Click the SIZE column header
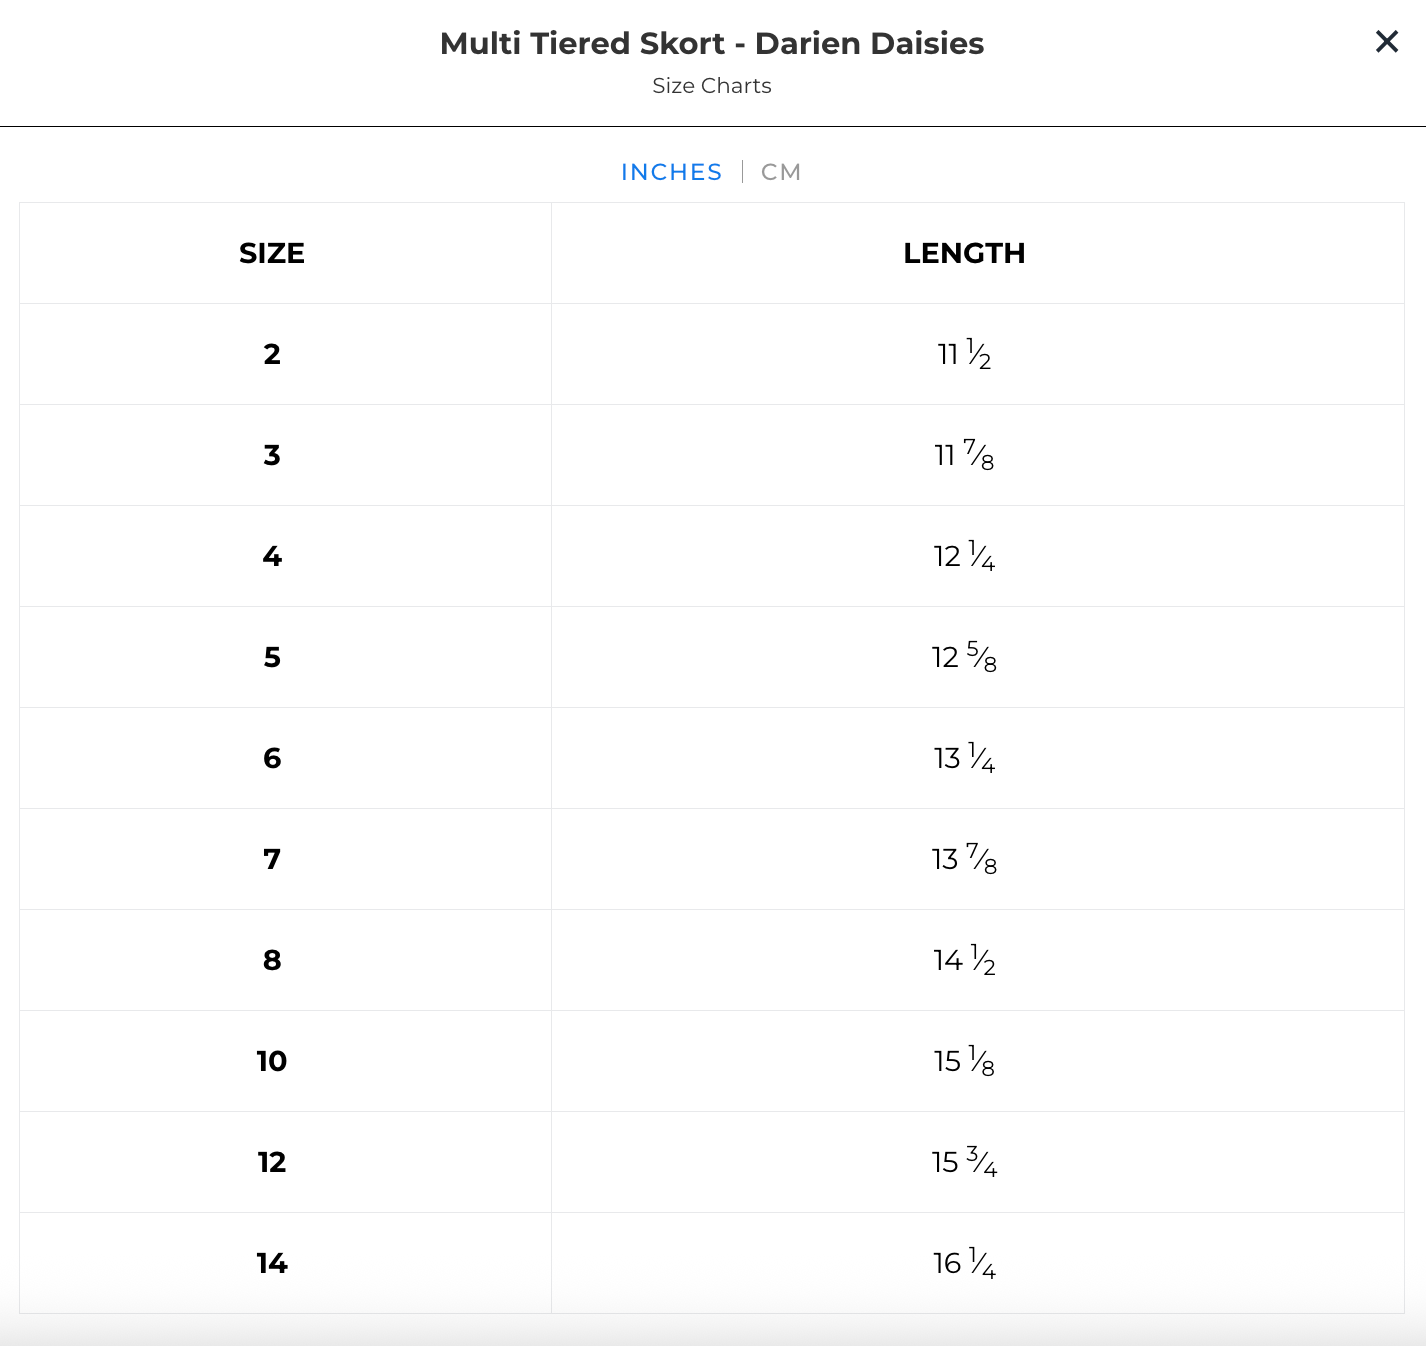This screenshot has width=1426, height=1346. tap(272, 253)
